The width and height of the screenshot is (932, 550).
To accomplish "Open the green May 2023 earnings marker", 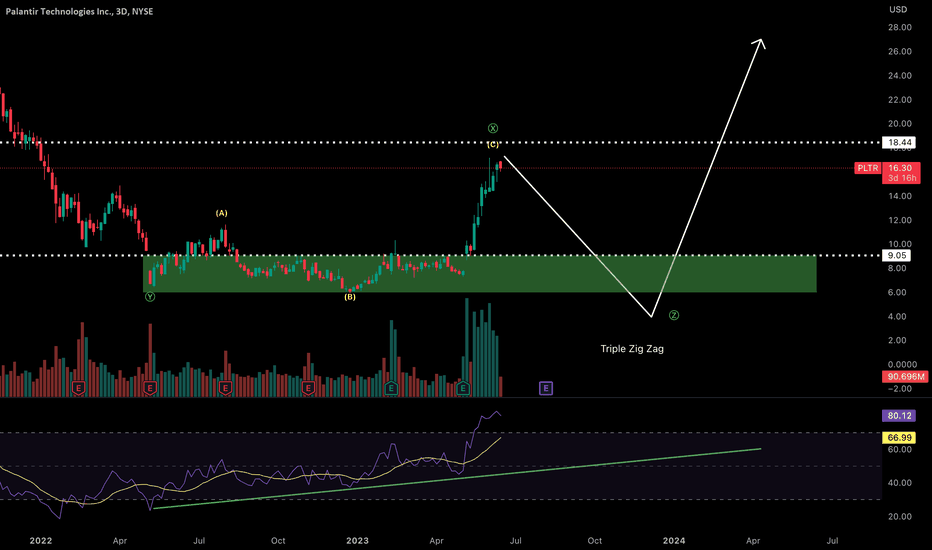I will 463,388.
